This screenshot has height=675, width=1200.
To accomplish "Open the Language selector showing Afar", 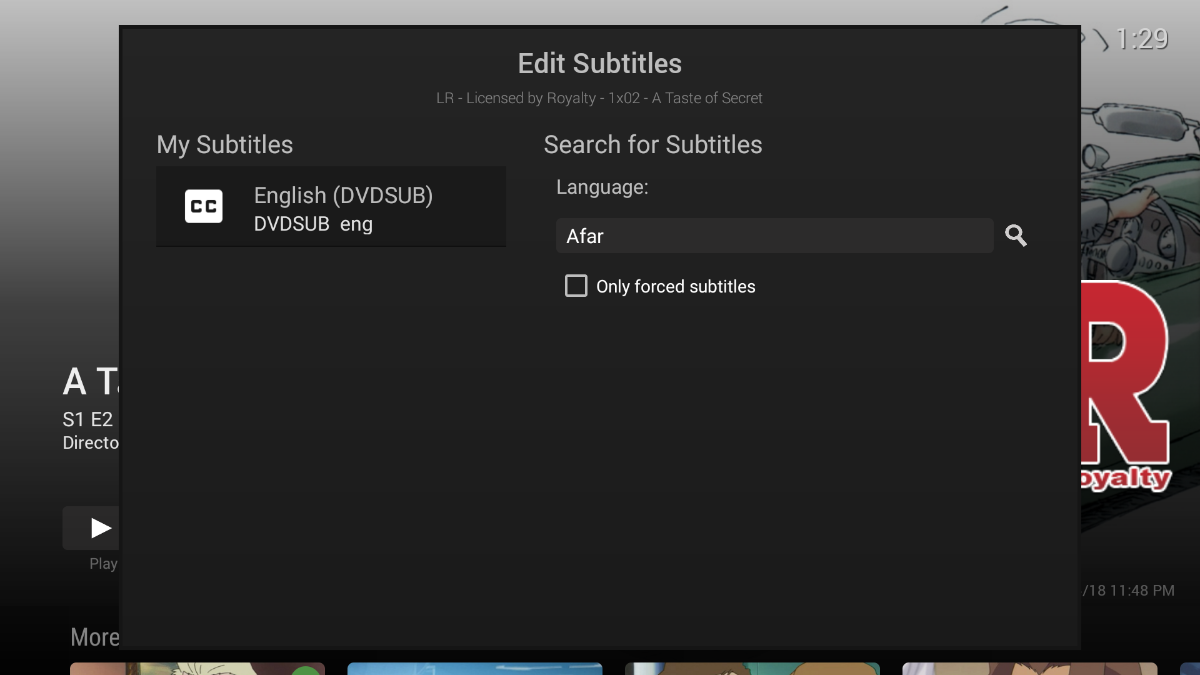I will point(774,236).
